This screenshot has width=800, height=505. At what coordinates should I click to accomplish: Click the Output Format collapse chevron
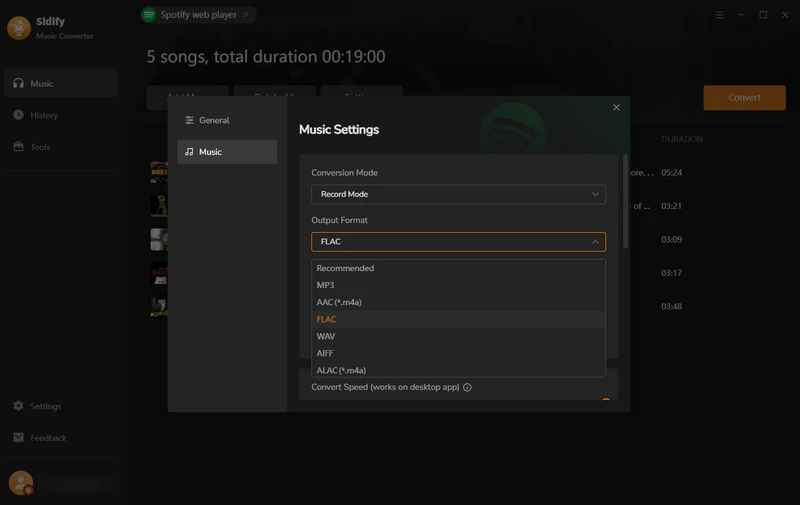click(x=595, y=242)
